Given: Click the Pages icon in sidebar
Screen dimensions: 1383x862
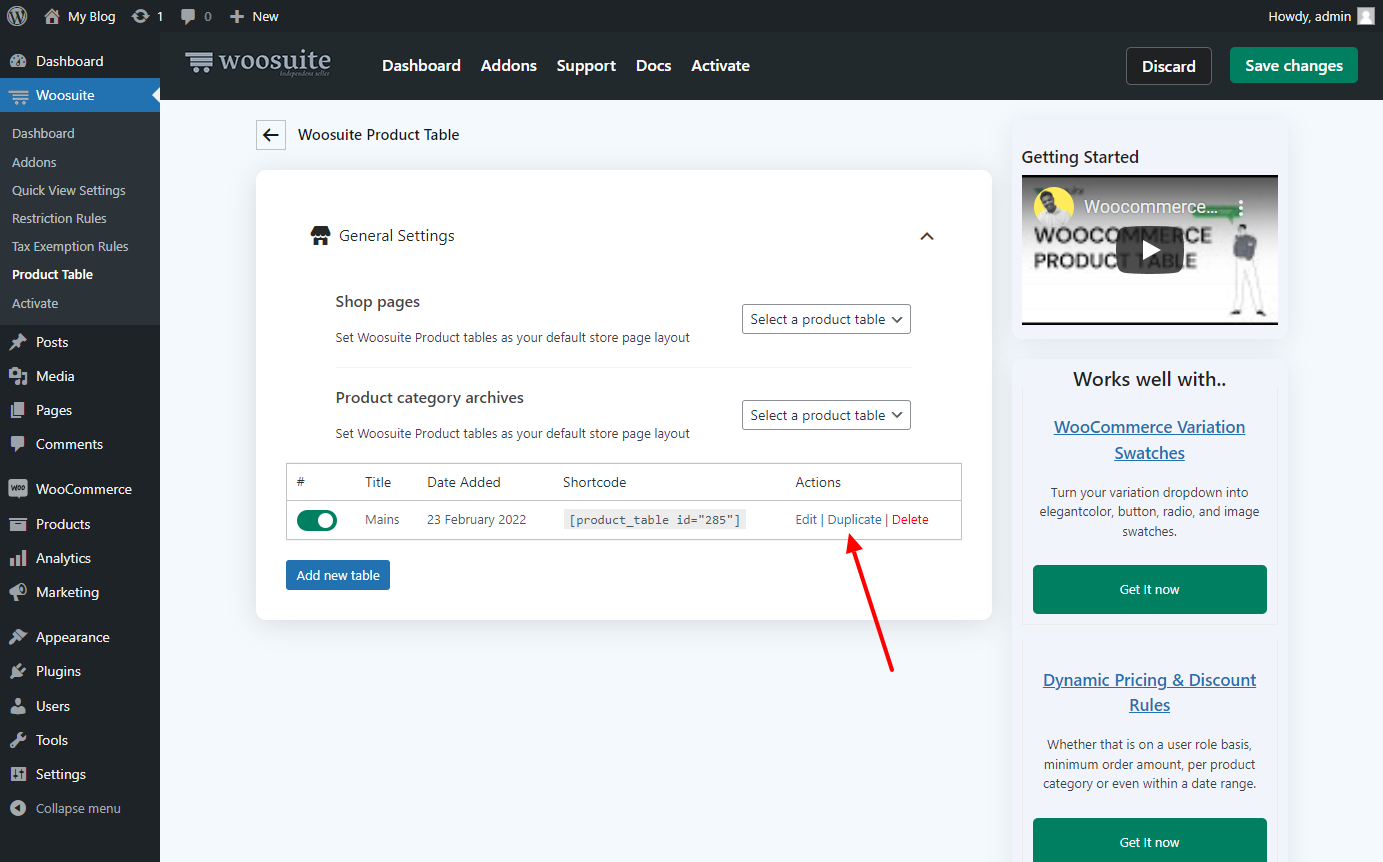Looking at the screenshot, I should 18,410.
